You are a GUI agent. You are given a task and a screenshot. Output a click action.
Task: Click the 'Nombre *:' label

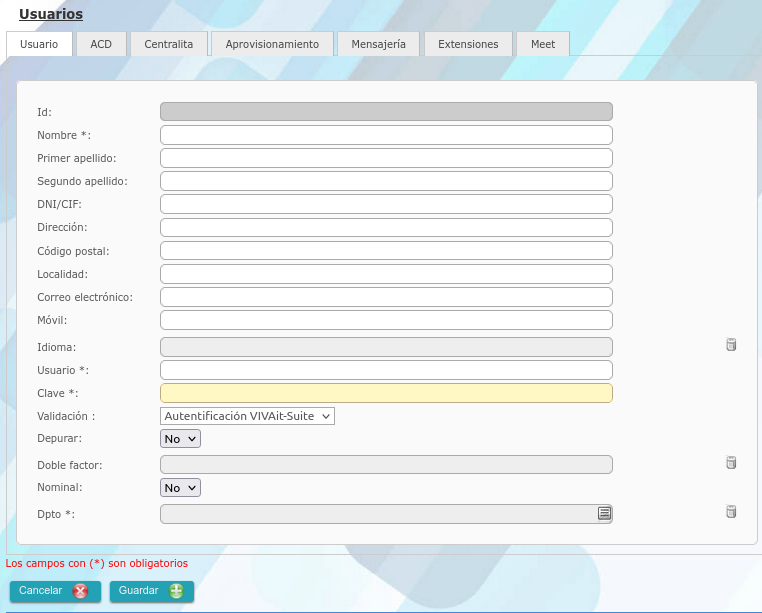pyautogui.click(x=64, y=135)
